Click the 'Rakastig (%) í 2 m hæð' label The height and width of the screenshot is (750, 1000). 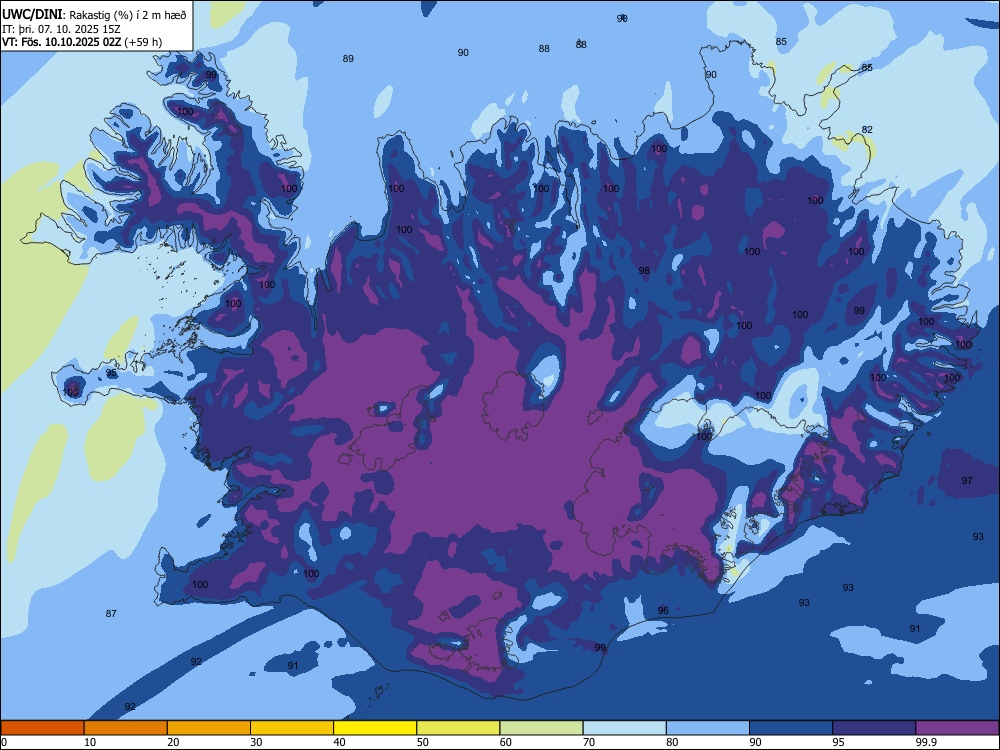point(128,15)
